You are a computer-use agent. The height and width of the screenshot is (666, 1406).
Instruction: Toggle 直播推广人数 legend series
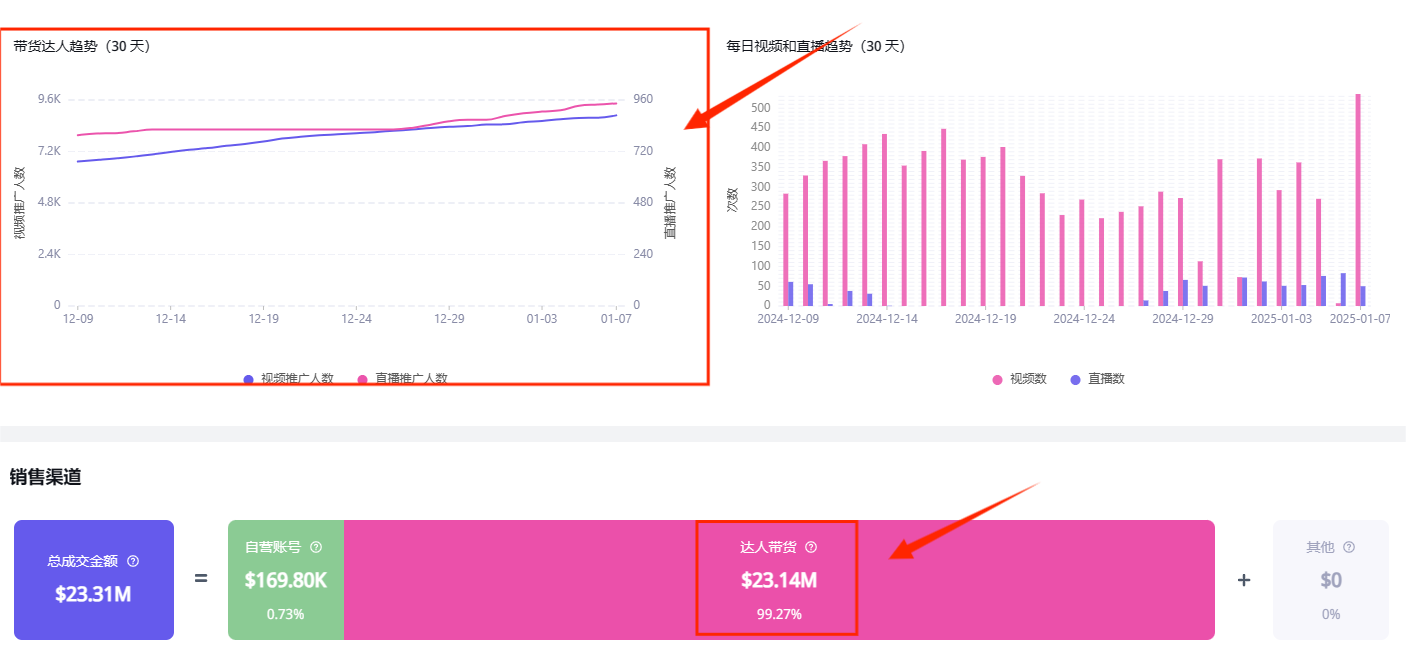(402, 379)
